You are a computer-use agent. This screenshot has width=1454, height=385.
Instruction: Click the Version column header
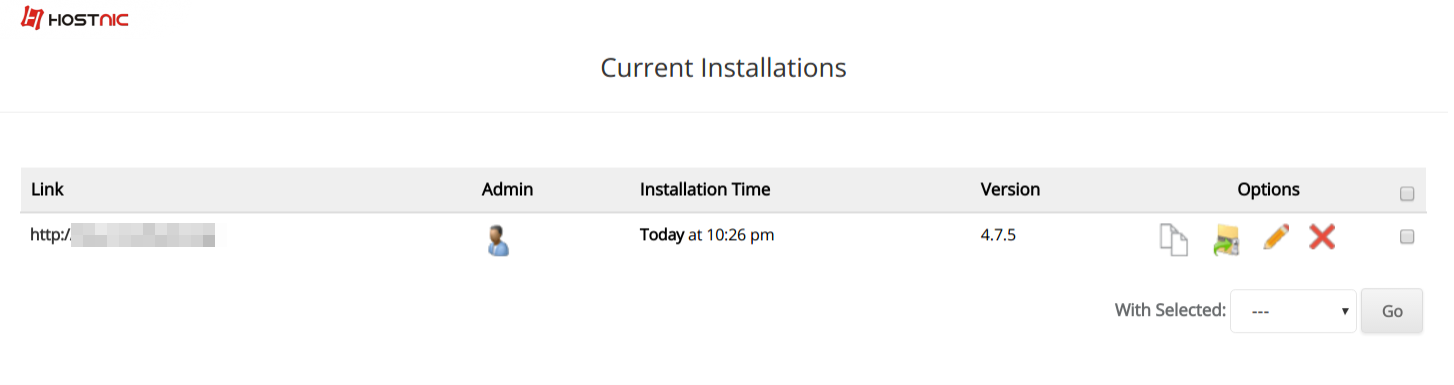tap(1010, 189)
